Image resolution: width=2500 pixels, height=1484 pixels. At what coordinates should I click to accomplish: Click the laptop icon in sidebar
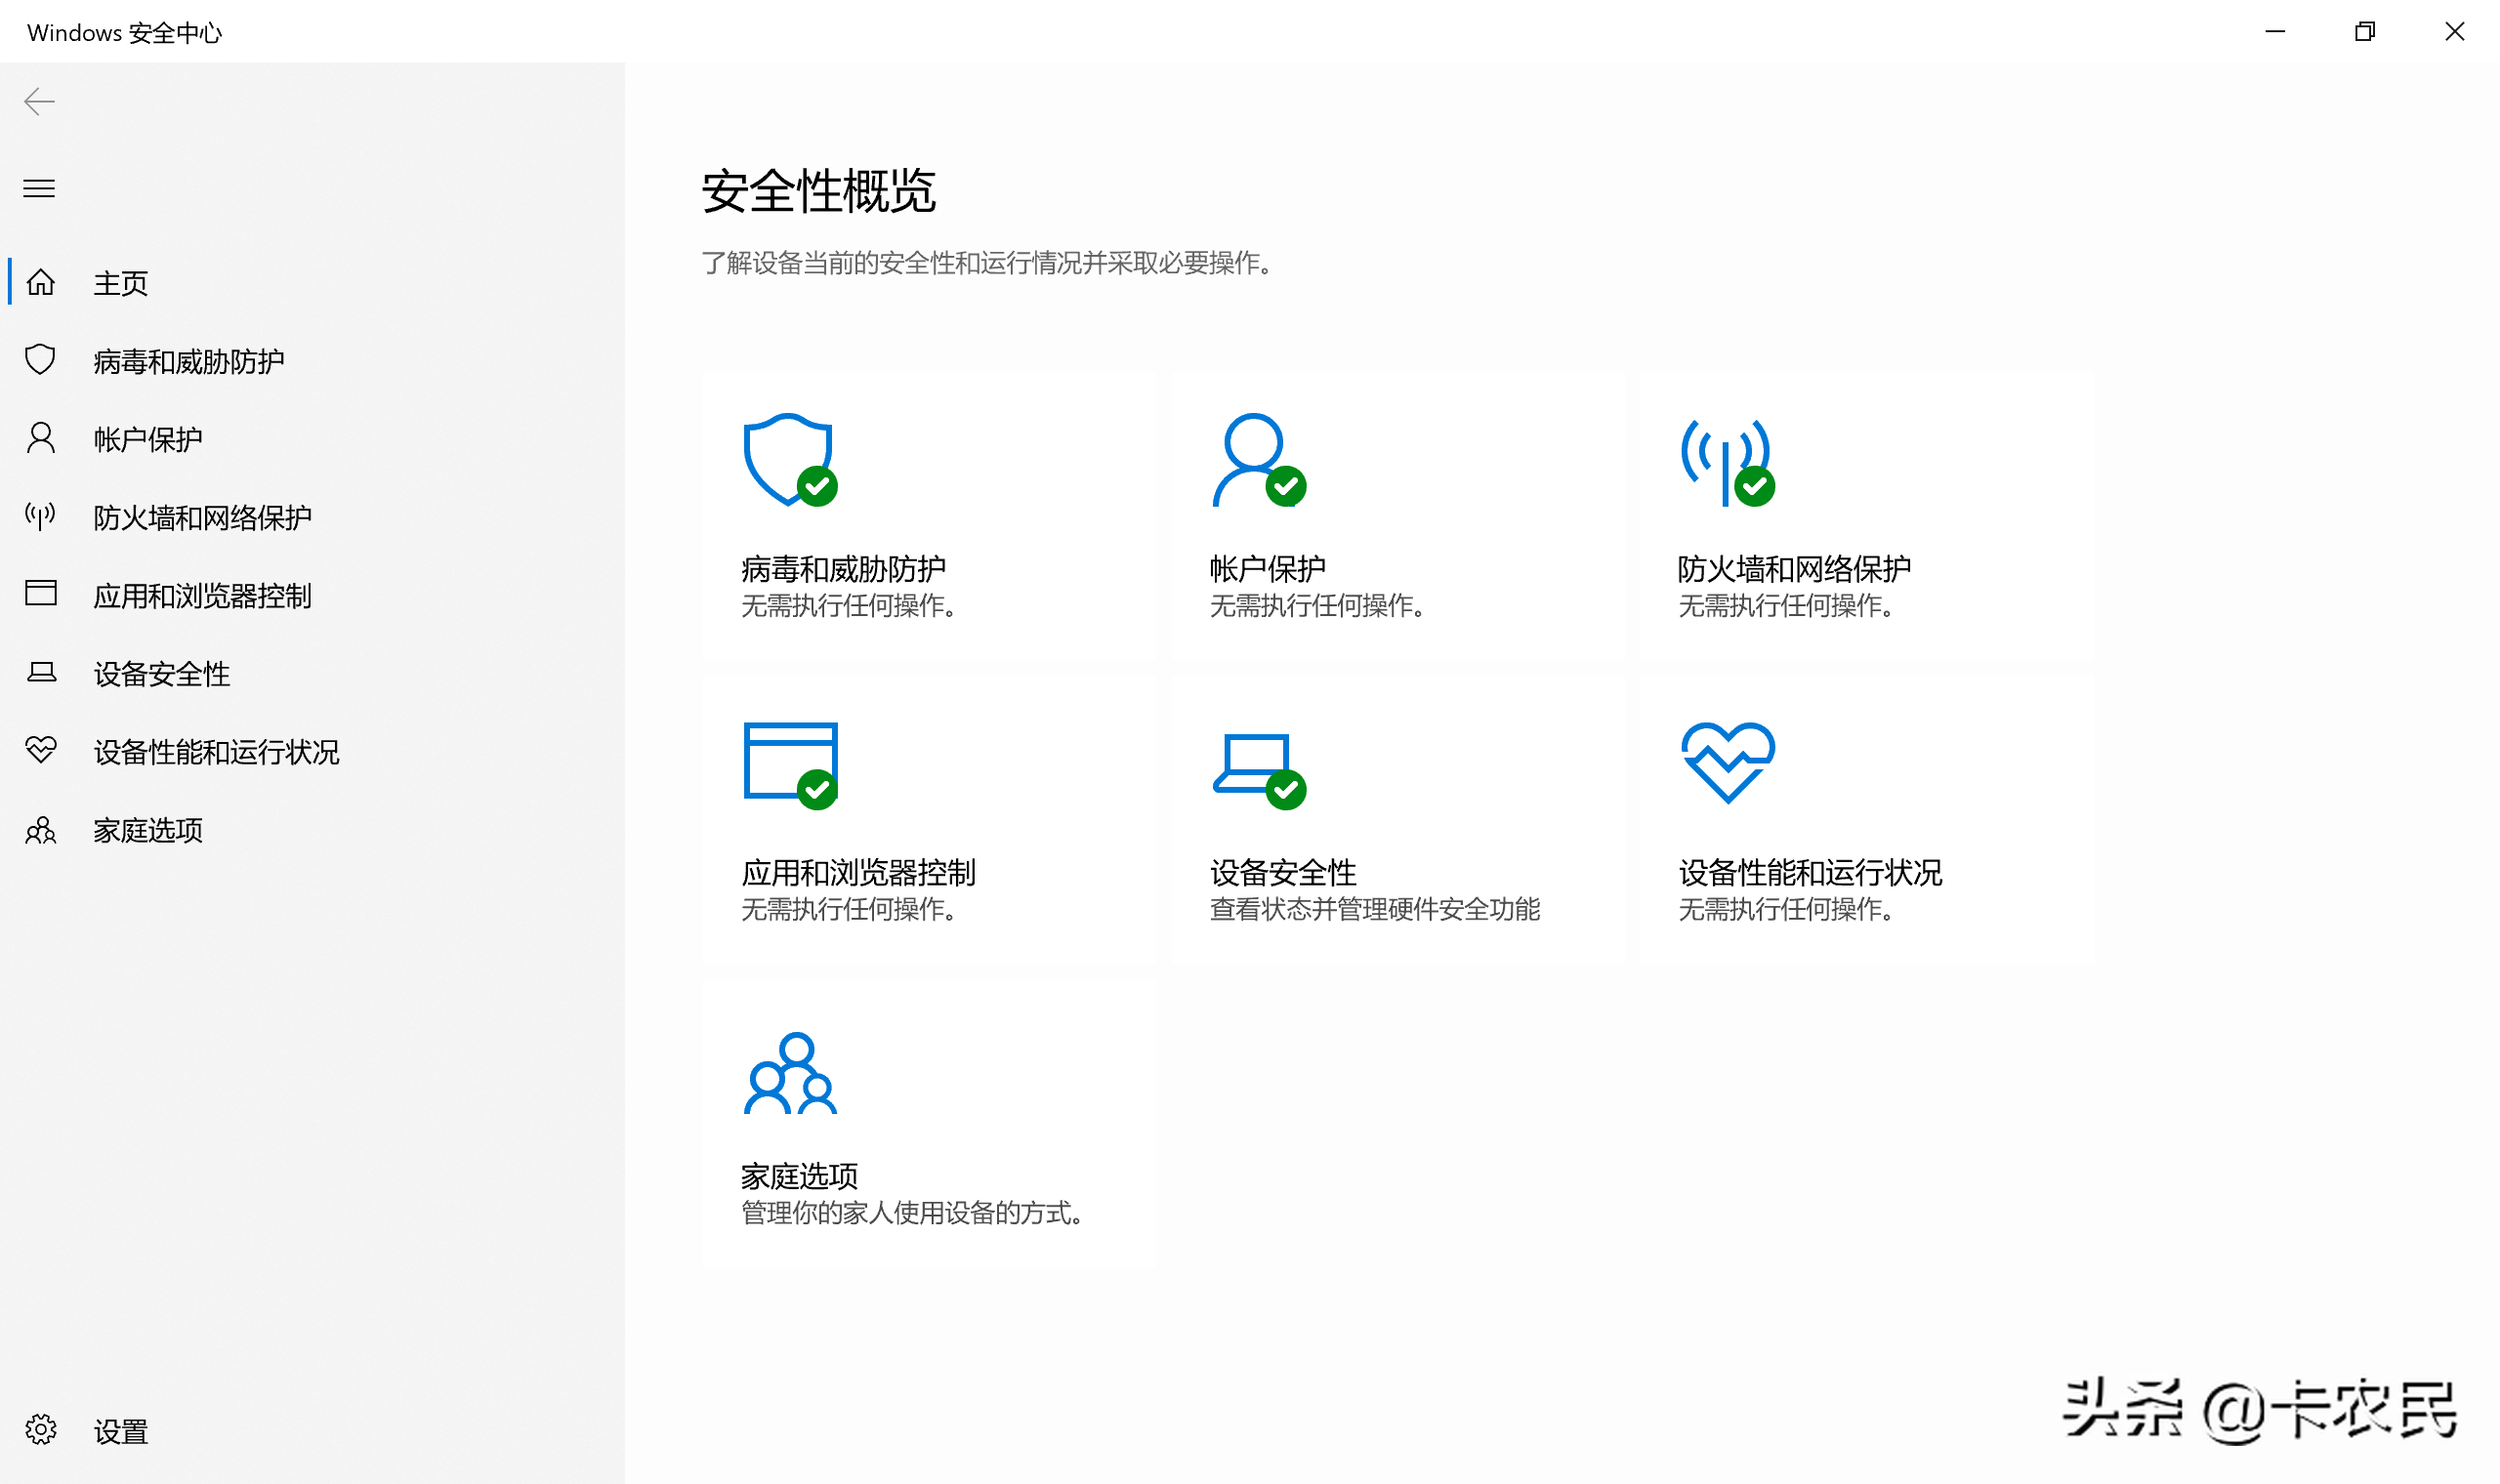tap(41, 672)
